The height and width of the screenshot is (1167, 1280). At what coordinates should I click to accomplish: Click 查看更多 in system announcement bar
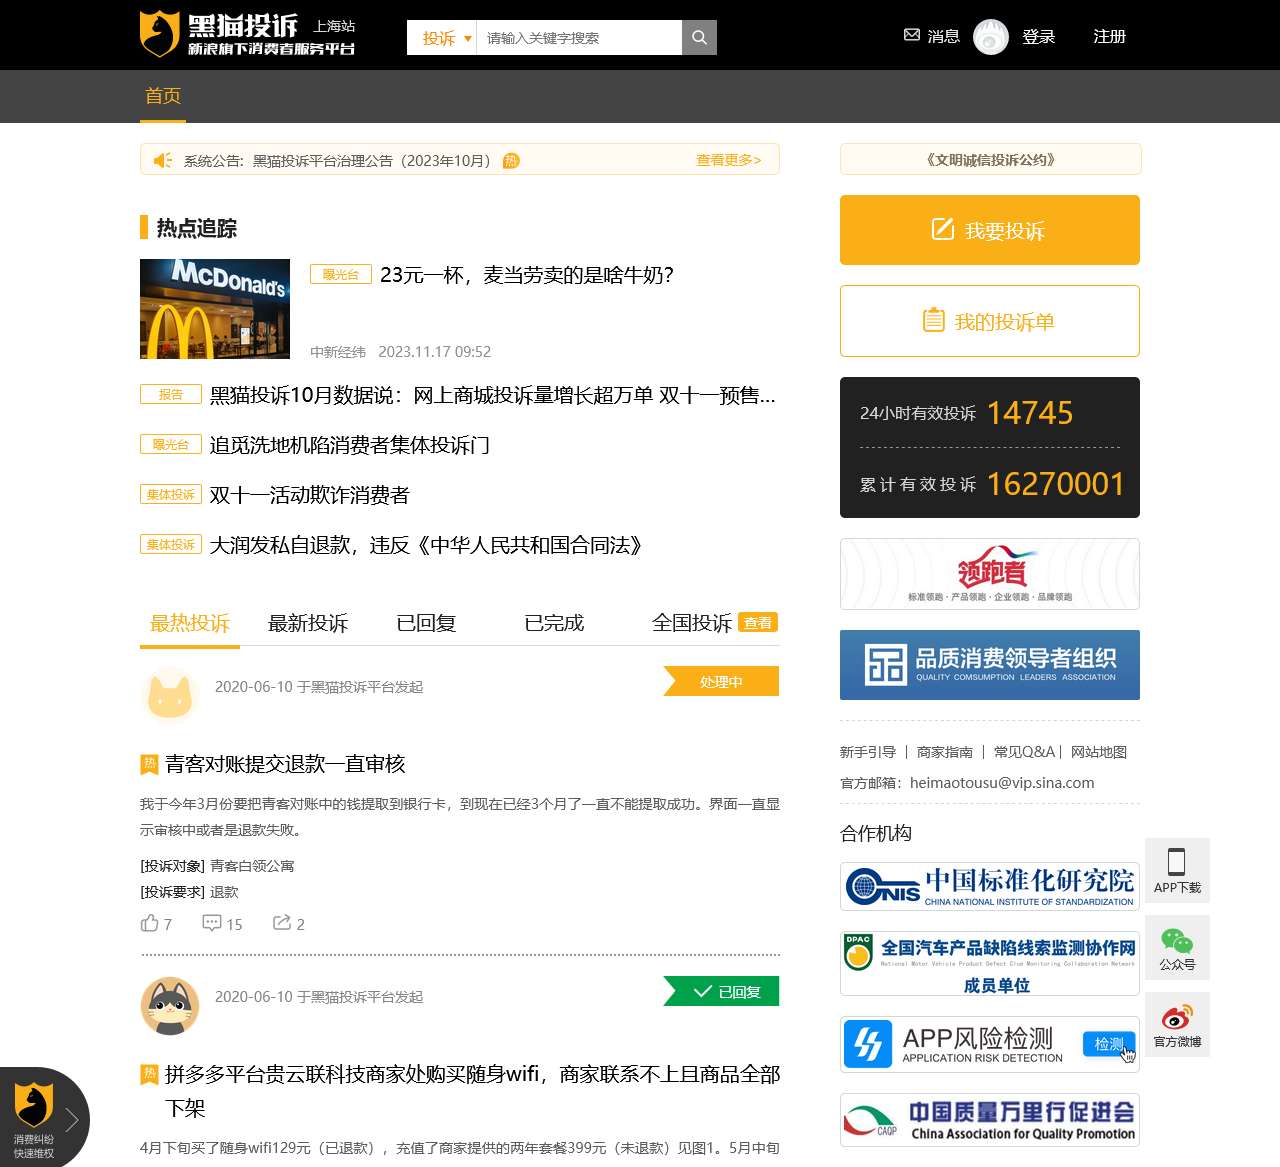728,160
